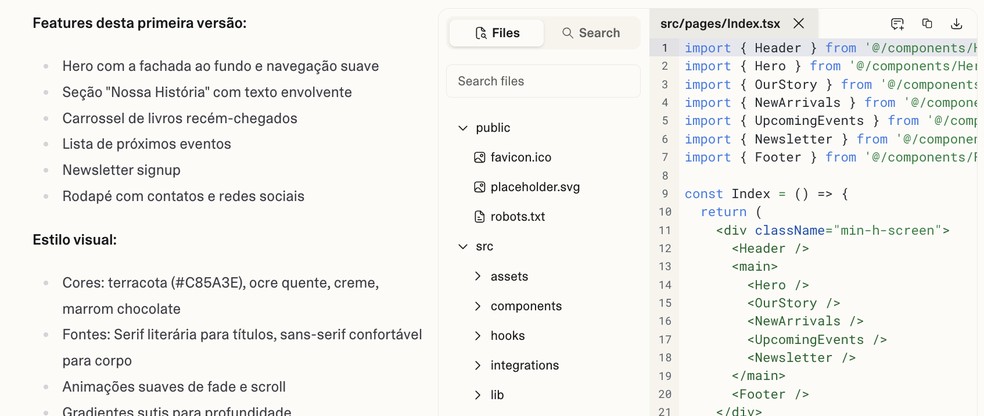Image resolution: width=984 pixels, height=416 pixels.
Task: Click the robots.txt document icon
Action: (479, 217)
